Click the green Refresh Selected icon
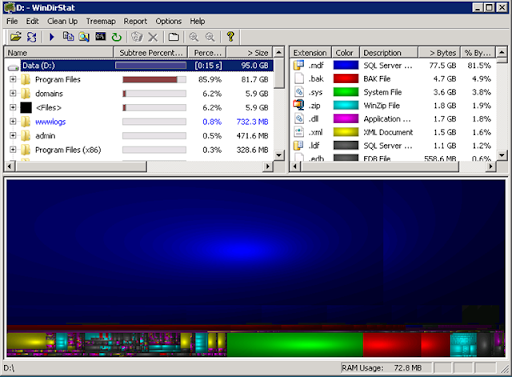This screenshot has width=512, height=377. pyautogui.click(x=116, y=37)
